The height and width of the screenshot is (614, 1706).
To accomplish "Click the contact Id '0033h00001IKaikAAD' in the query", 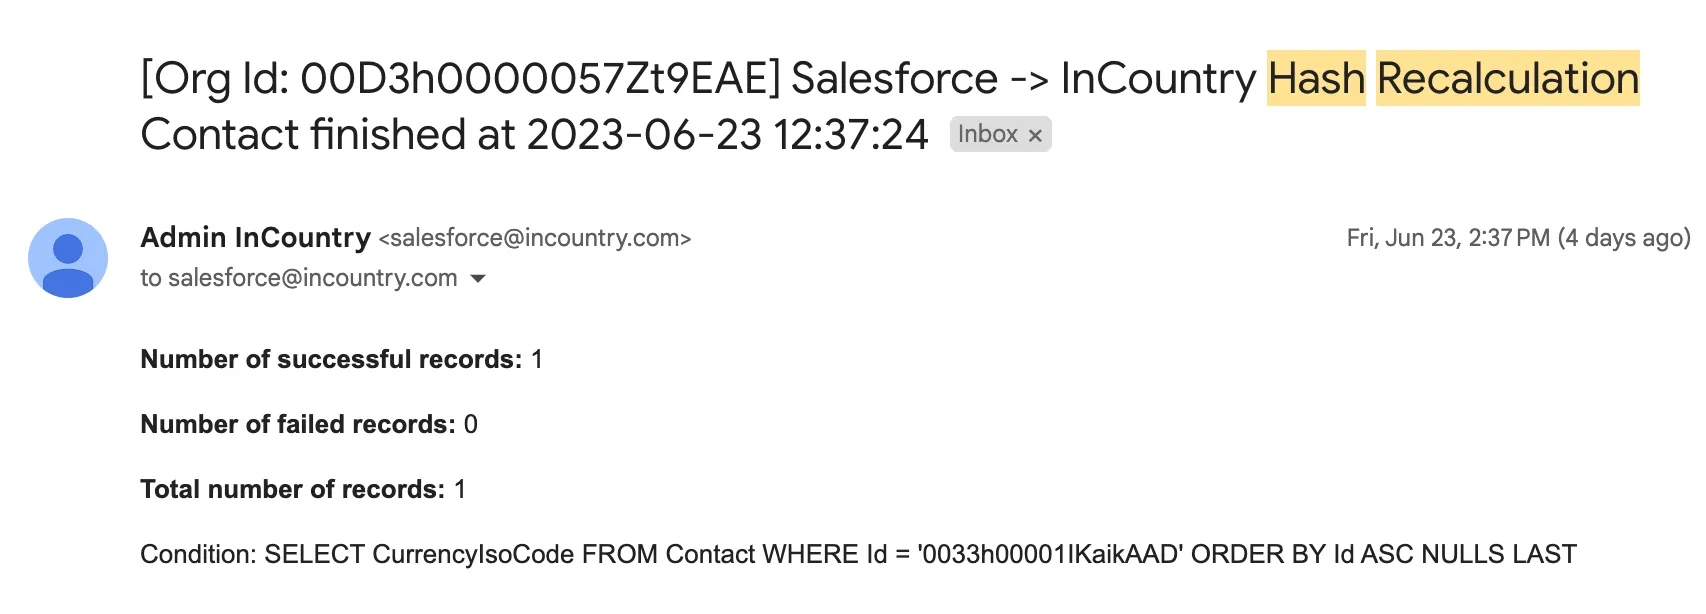I will 1049,554.
